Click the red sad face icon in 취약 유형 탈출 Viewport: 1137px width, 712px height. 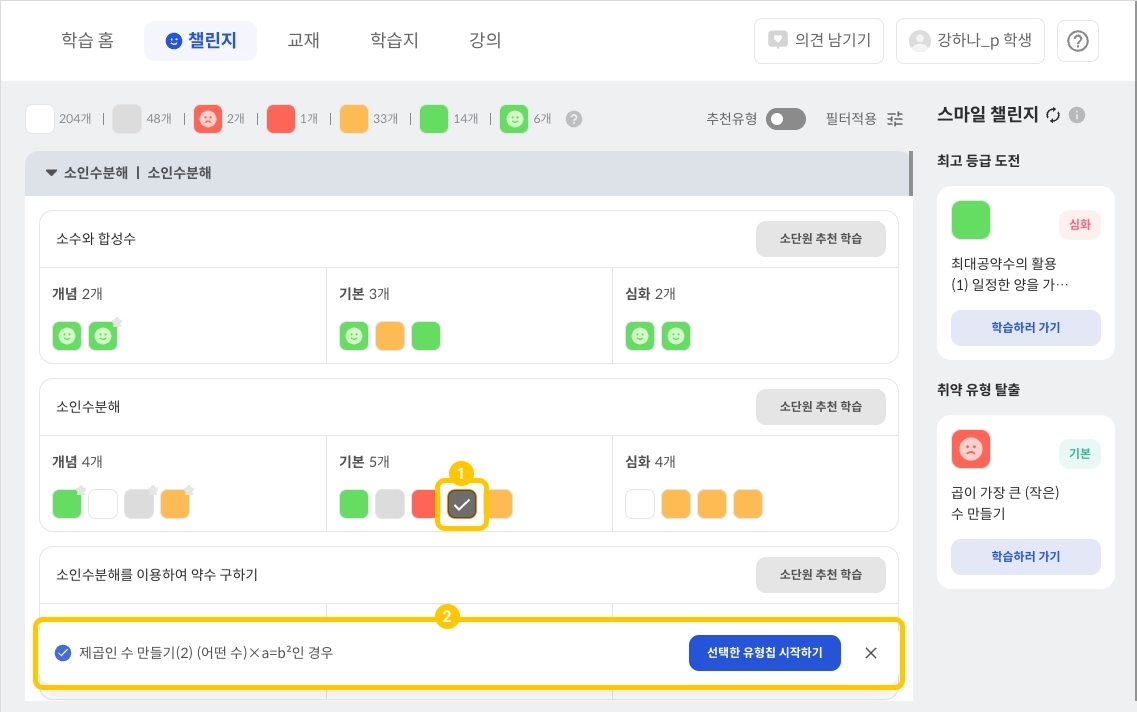click(970, 449)
